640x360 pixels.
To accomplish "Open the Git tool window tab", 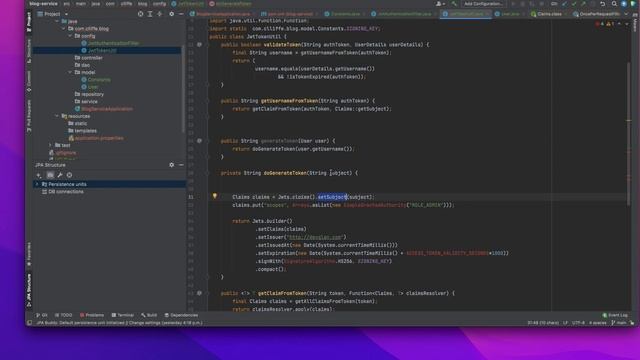I will (42, 315).
